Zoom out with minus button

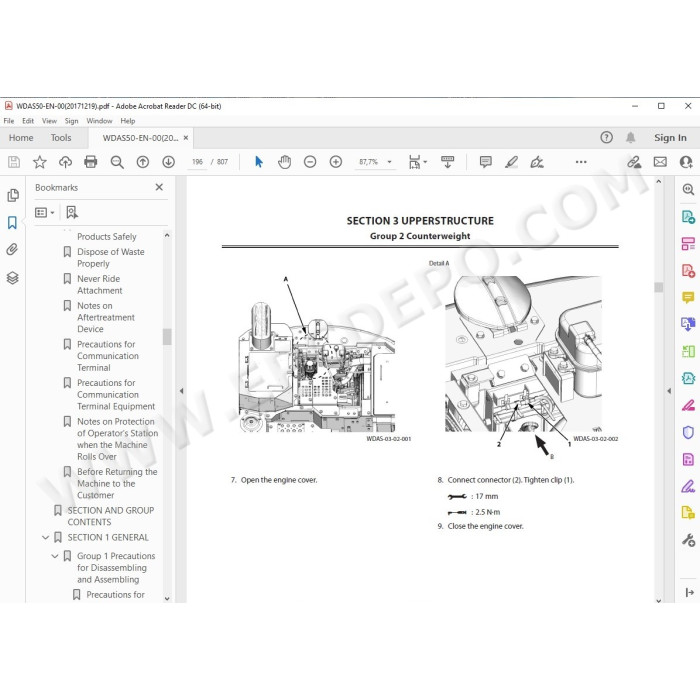coord(310,162)
